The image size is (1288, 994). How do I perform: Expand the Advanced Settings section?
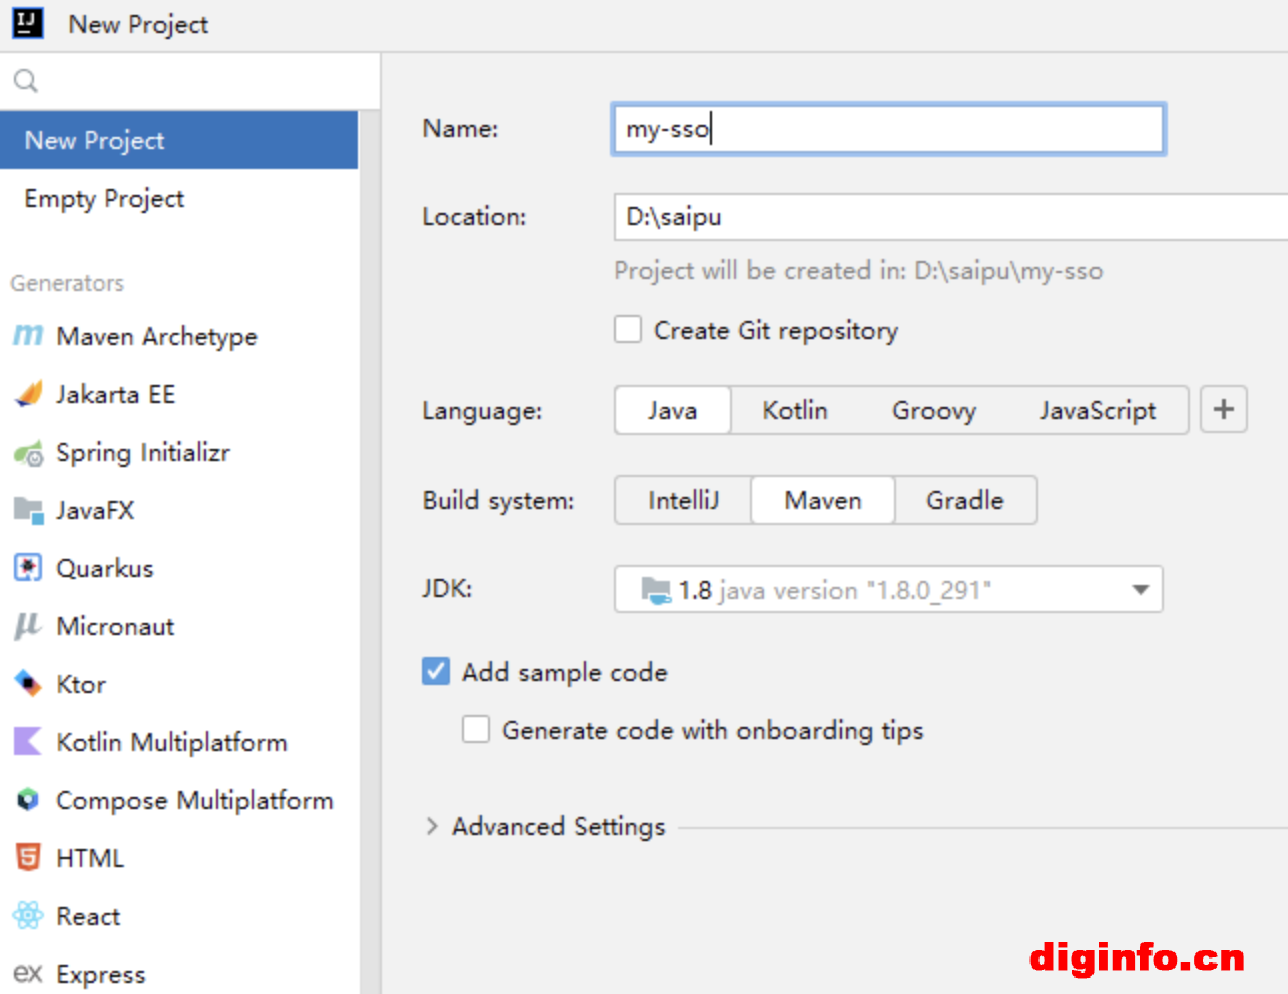(432, 826)
